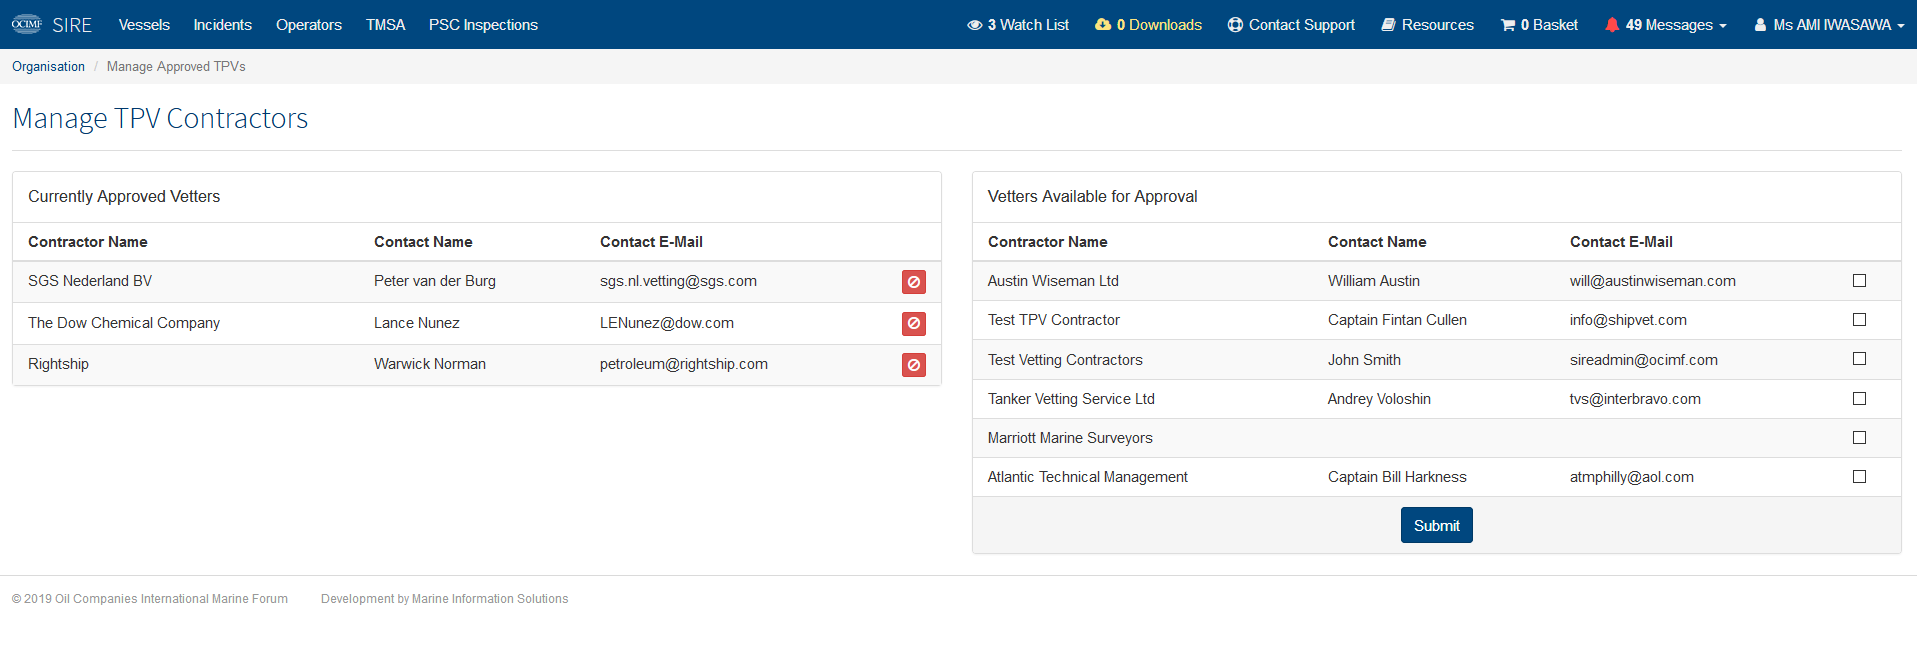Open Downloads via the cloud icon

[x=1103, y=25]
